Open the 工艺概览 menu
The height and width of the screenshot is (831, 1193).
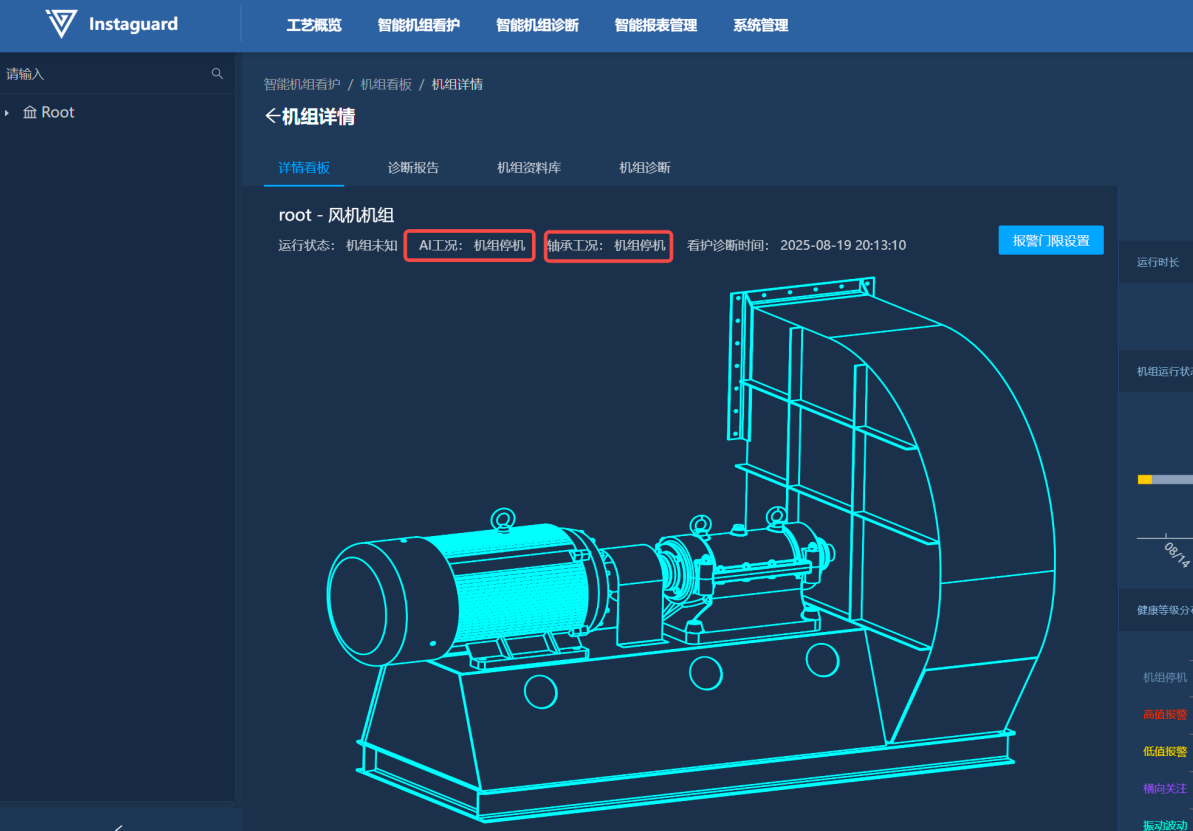tap(314, 25)
